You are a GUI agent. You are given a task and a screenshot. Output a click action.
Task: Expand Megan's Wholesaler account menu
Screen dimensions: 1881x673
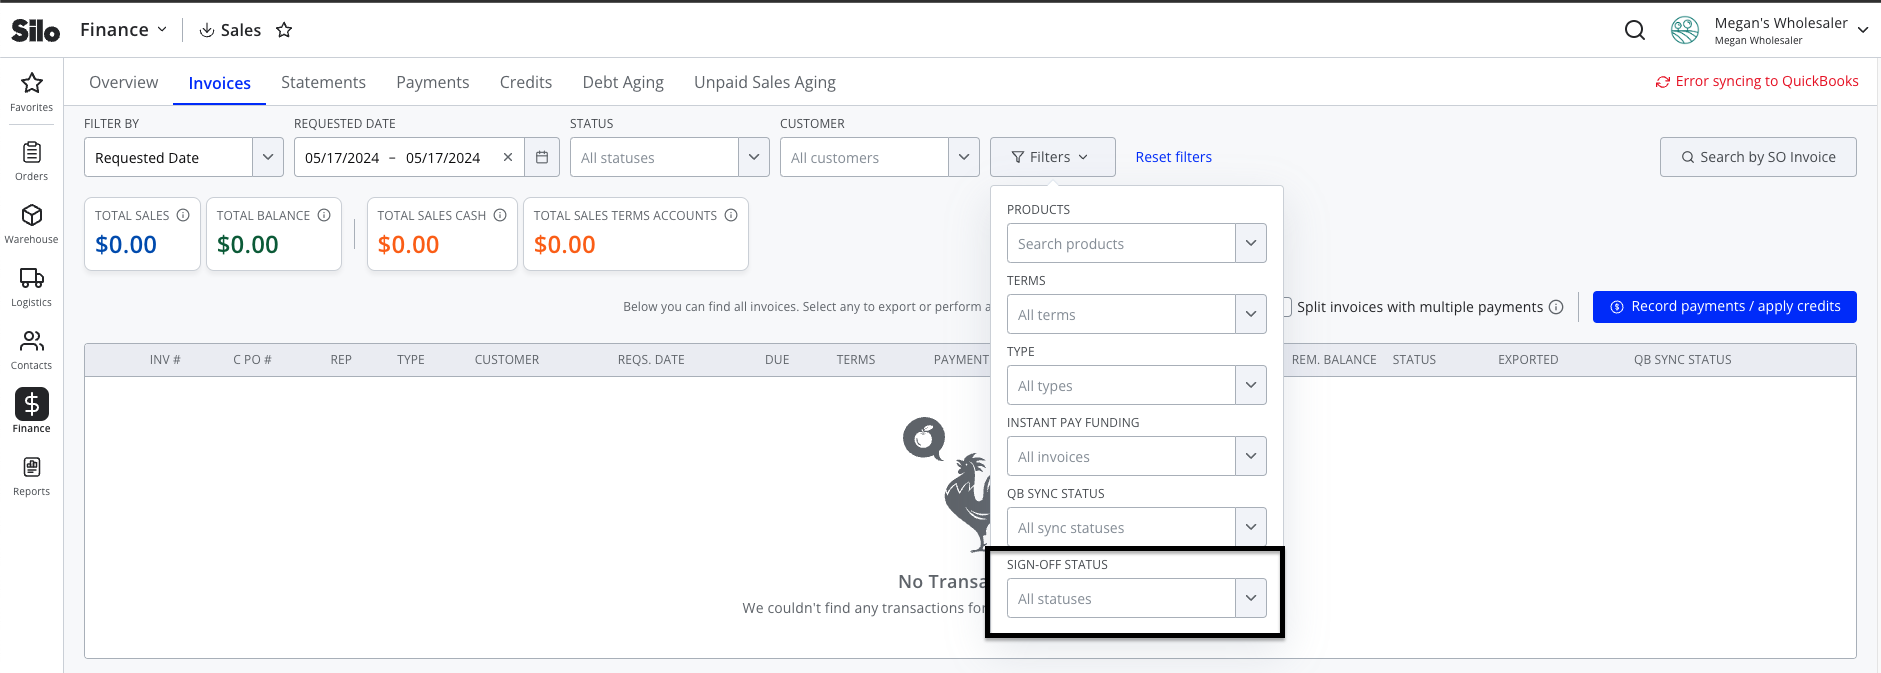[1863, 30]
